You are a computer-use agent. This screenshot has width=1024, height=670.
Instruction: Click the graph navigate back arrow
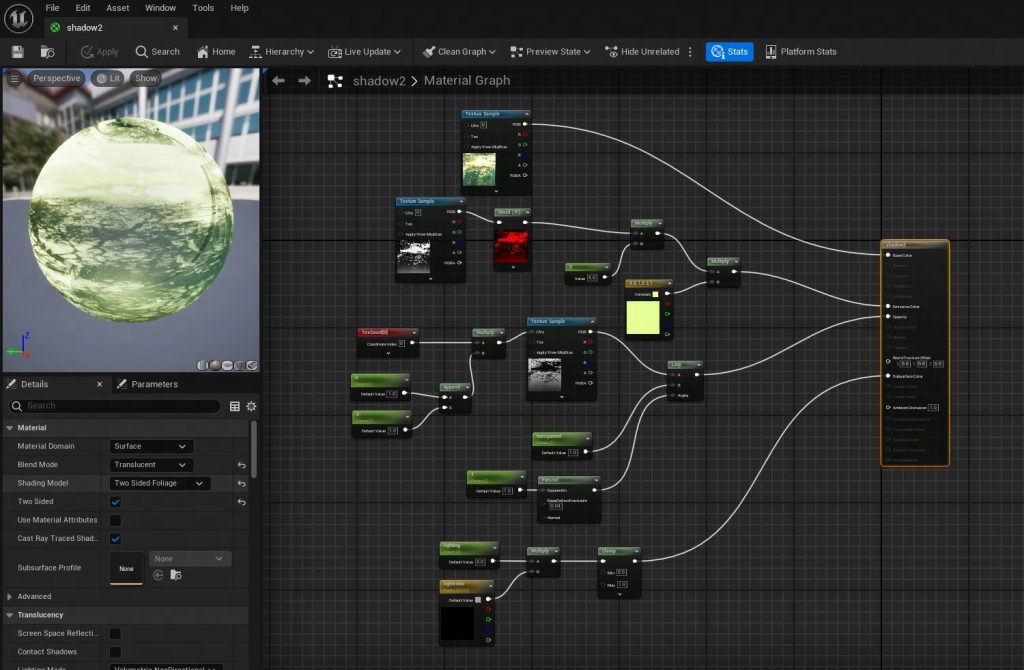tap(279, 81)
